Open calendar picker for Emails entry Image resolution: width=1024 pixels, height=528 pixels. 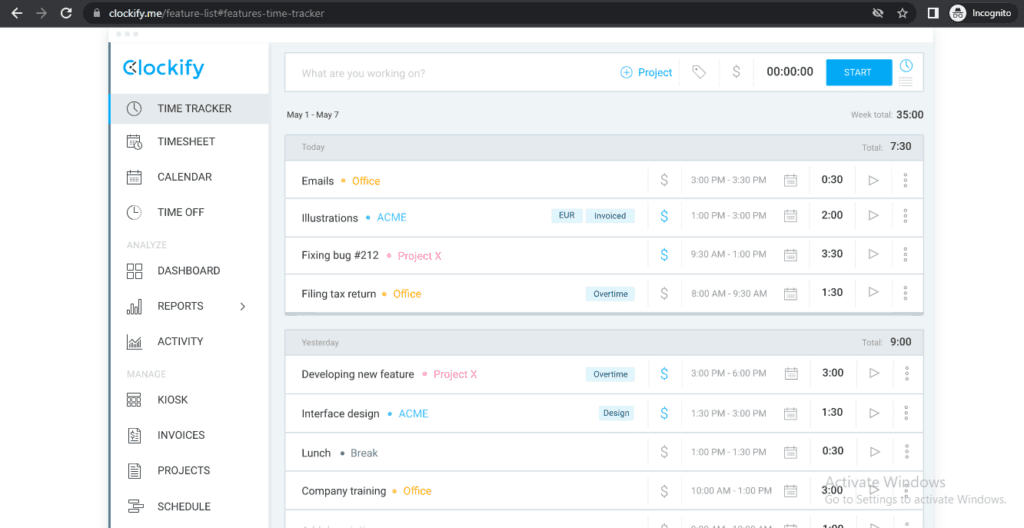coord(790,181)
